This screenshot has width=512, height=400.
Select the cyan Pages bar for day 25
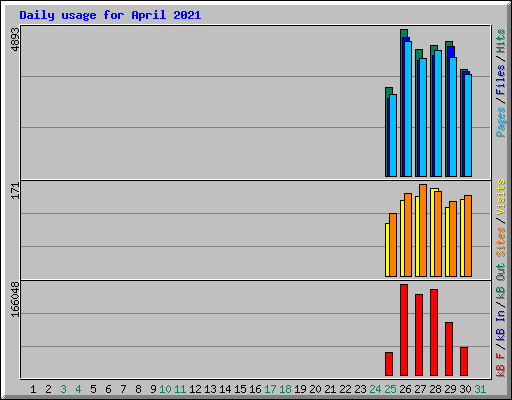pos(393,135)
